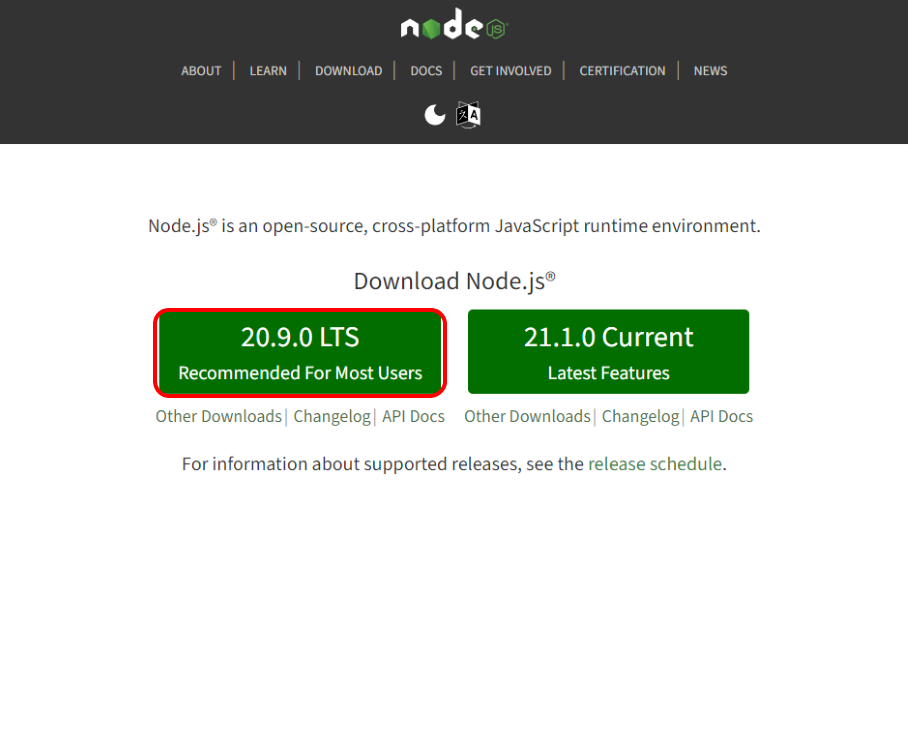
Task: Go to the Learn section
Action: click(x=268, y=71)
